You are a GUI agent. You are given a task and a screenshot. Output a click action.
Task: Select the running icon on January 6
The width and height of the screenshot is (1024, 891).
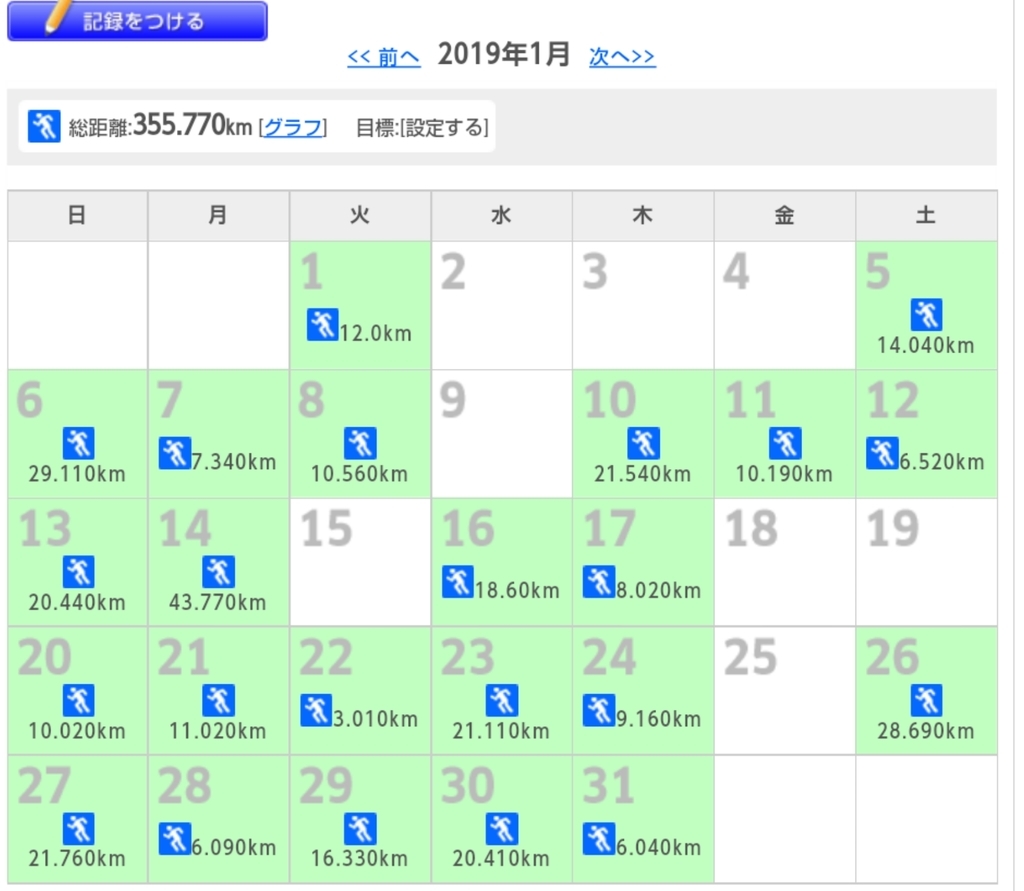point(78,444)
